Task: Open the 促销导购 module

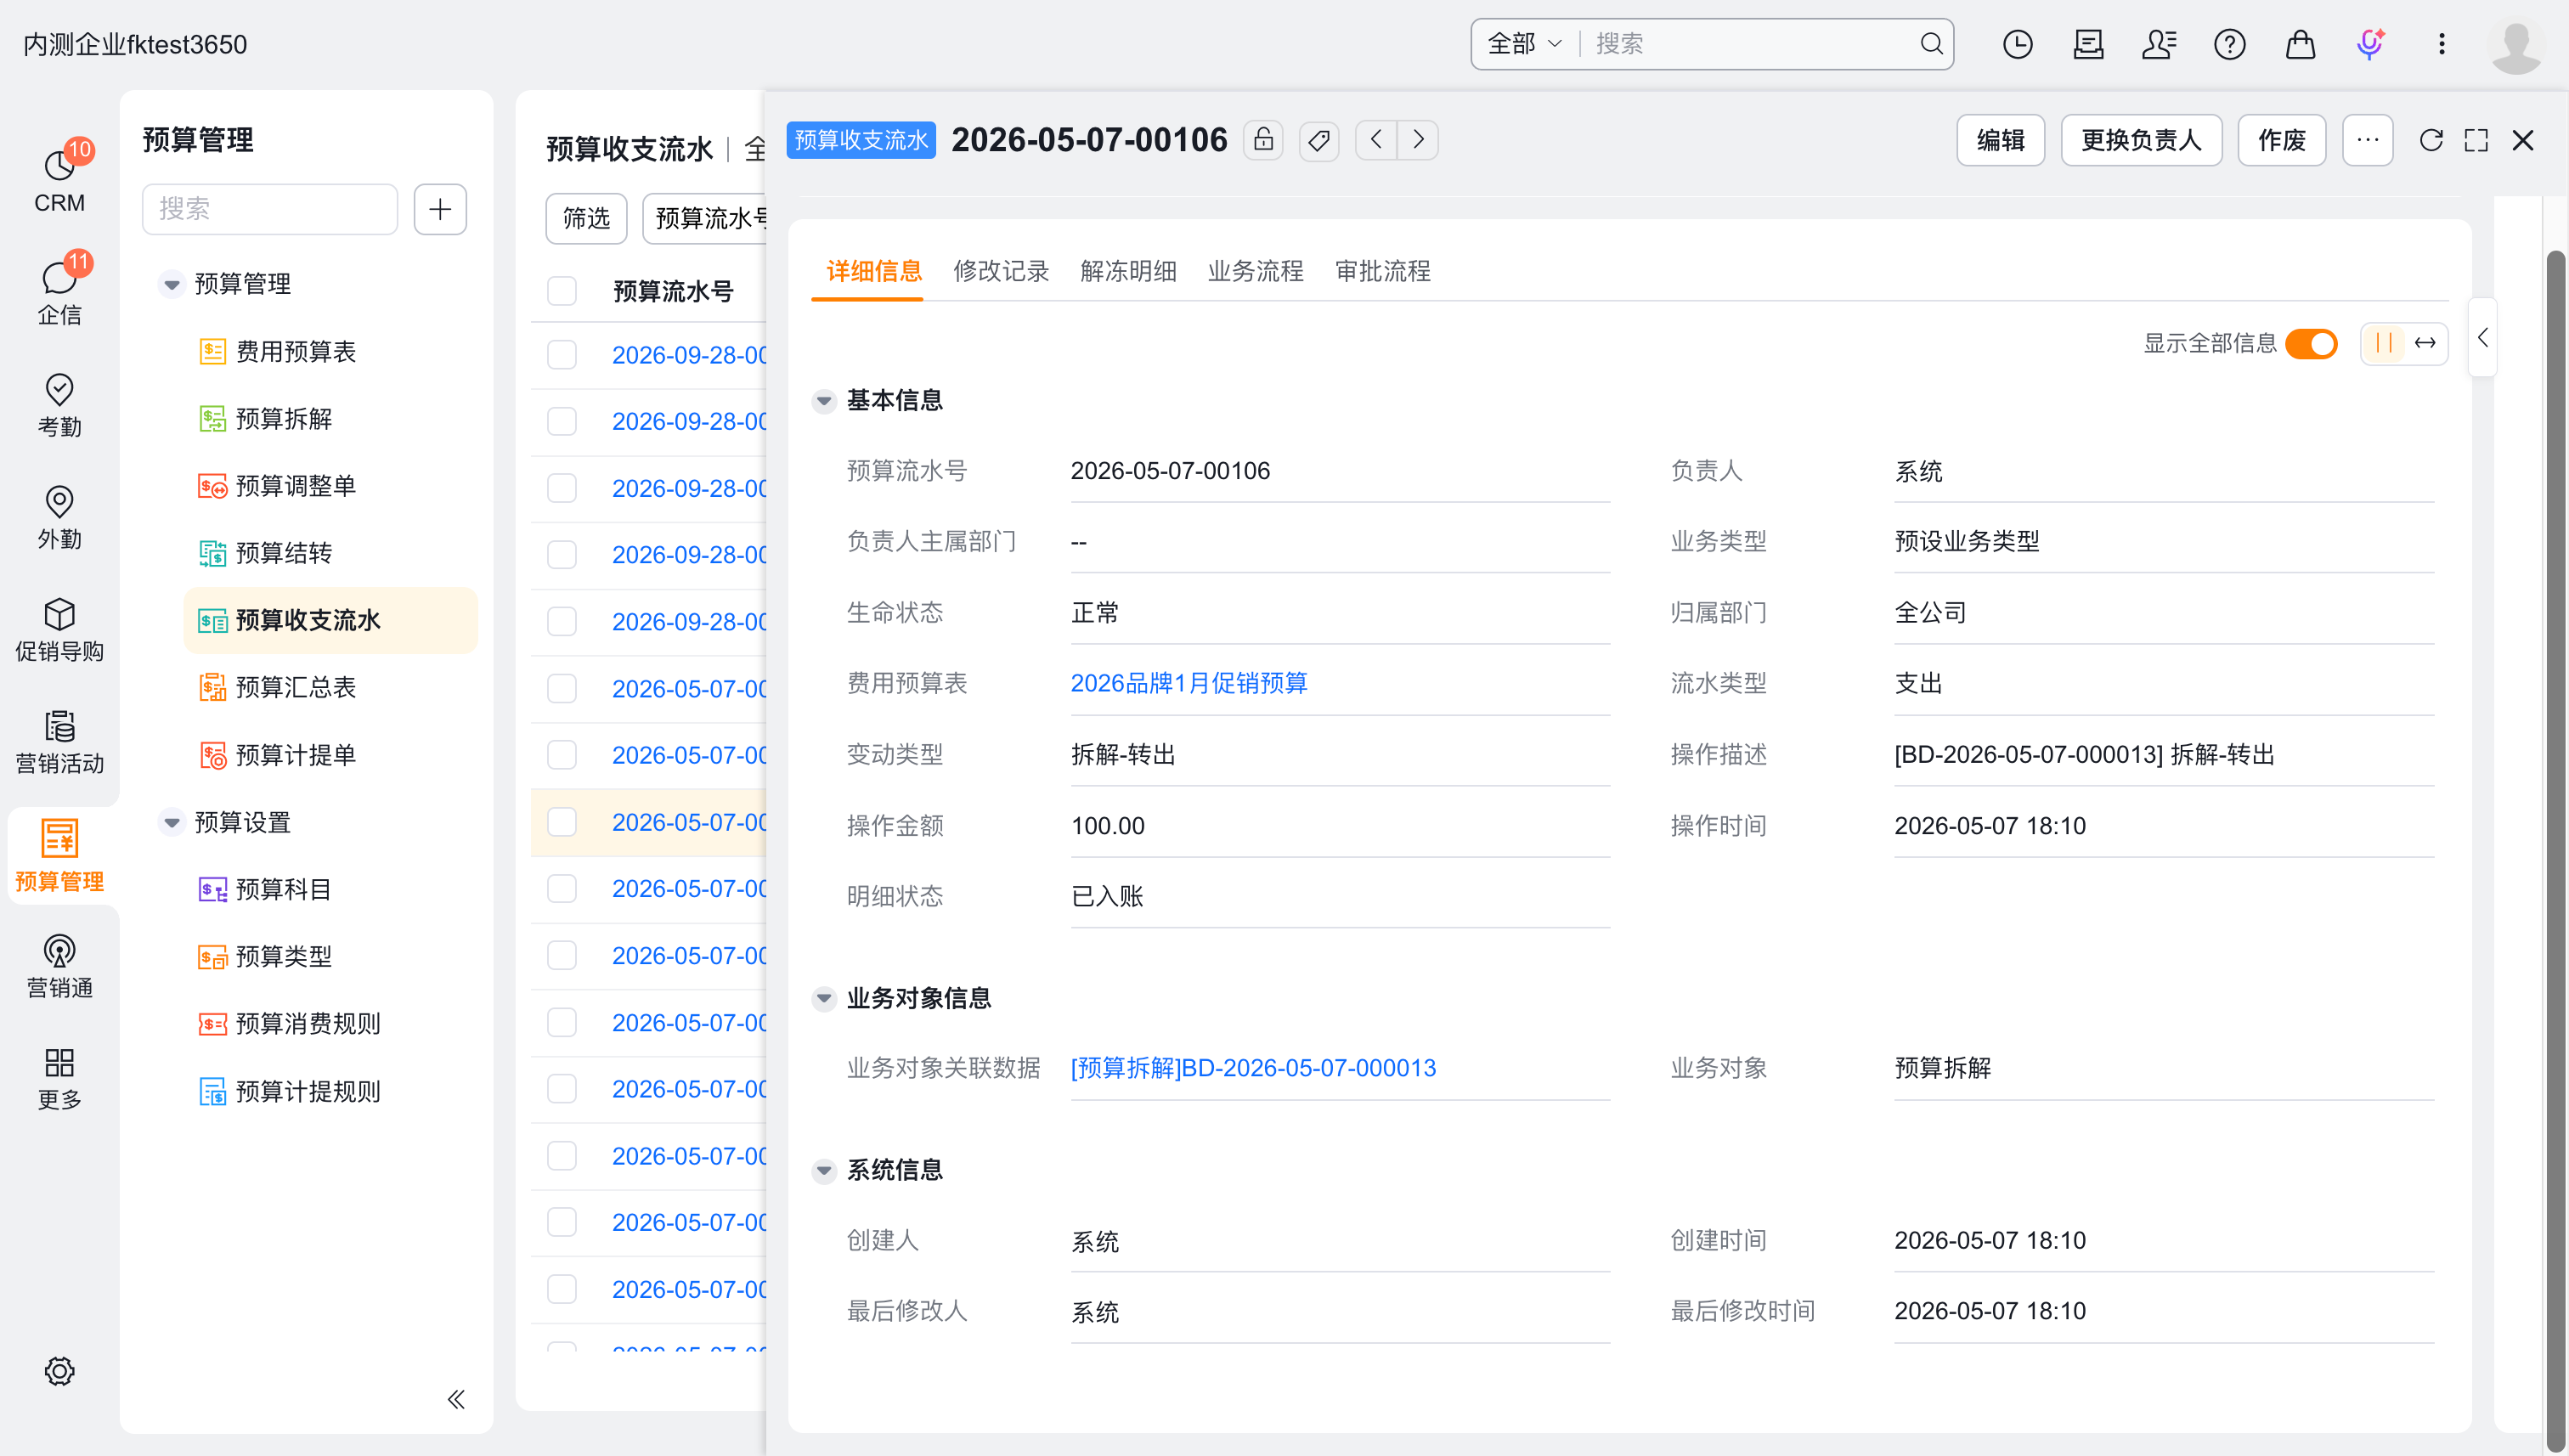Action: pos(59,629)
